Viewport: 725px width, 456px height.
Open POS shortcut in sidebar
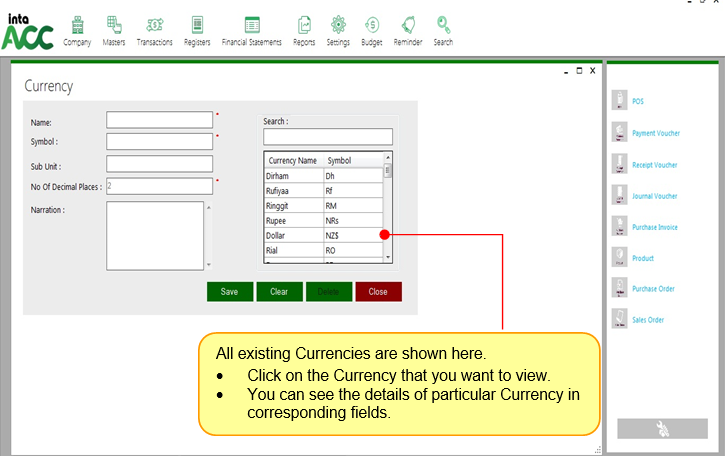pyautogui.click(x=619, y=101)
